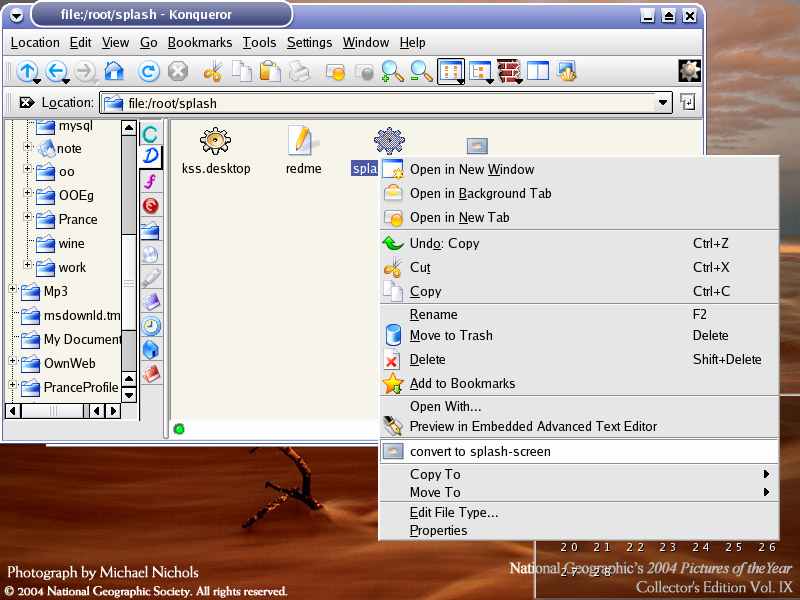Click the Print toolbar icon
Viewport: 800px width, 600px height.
click(x=299, y=71)
